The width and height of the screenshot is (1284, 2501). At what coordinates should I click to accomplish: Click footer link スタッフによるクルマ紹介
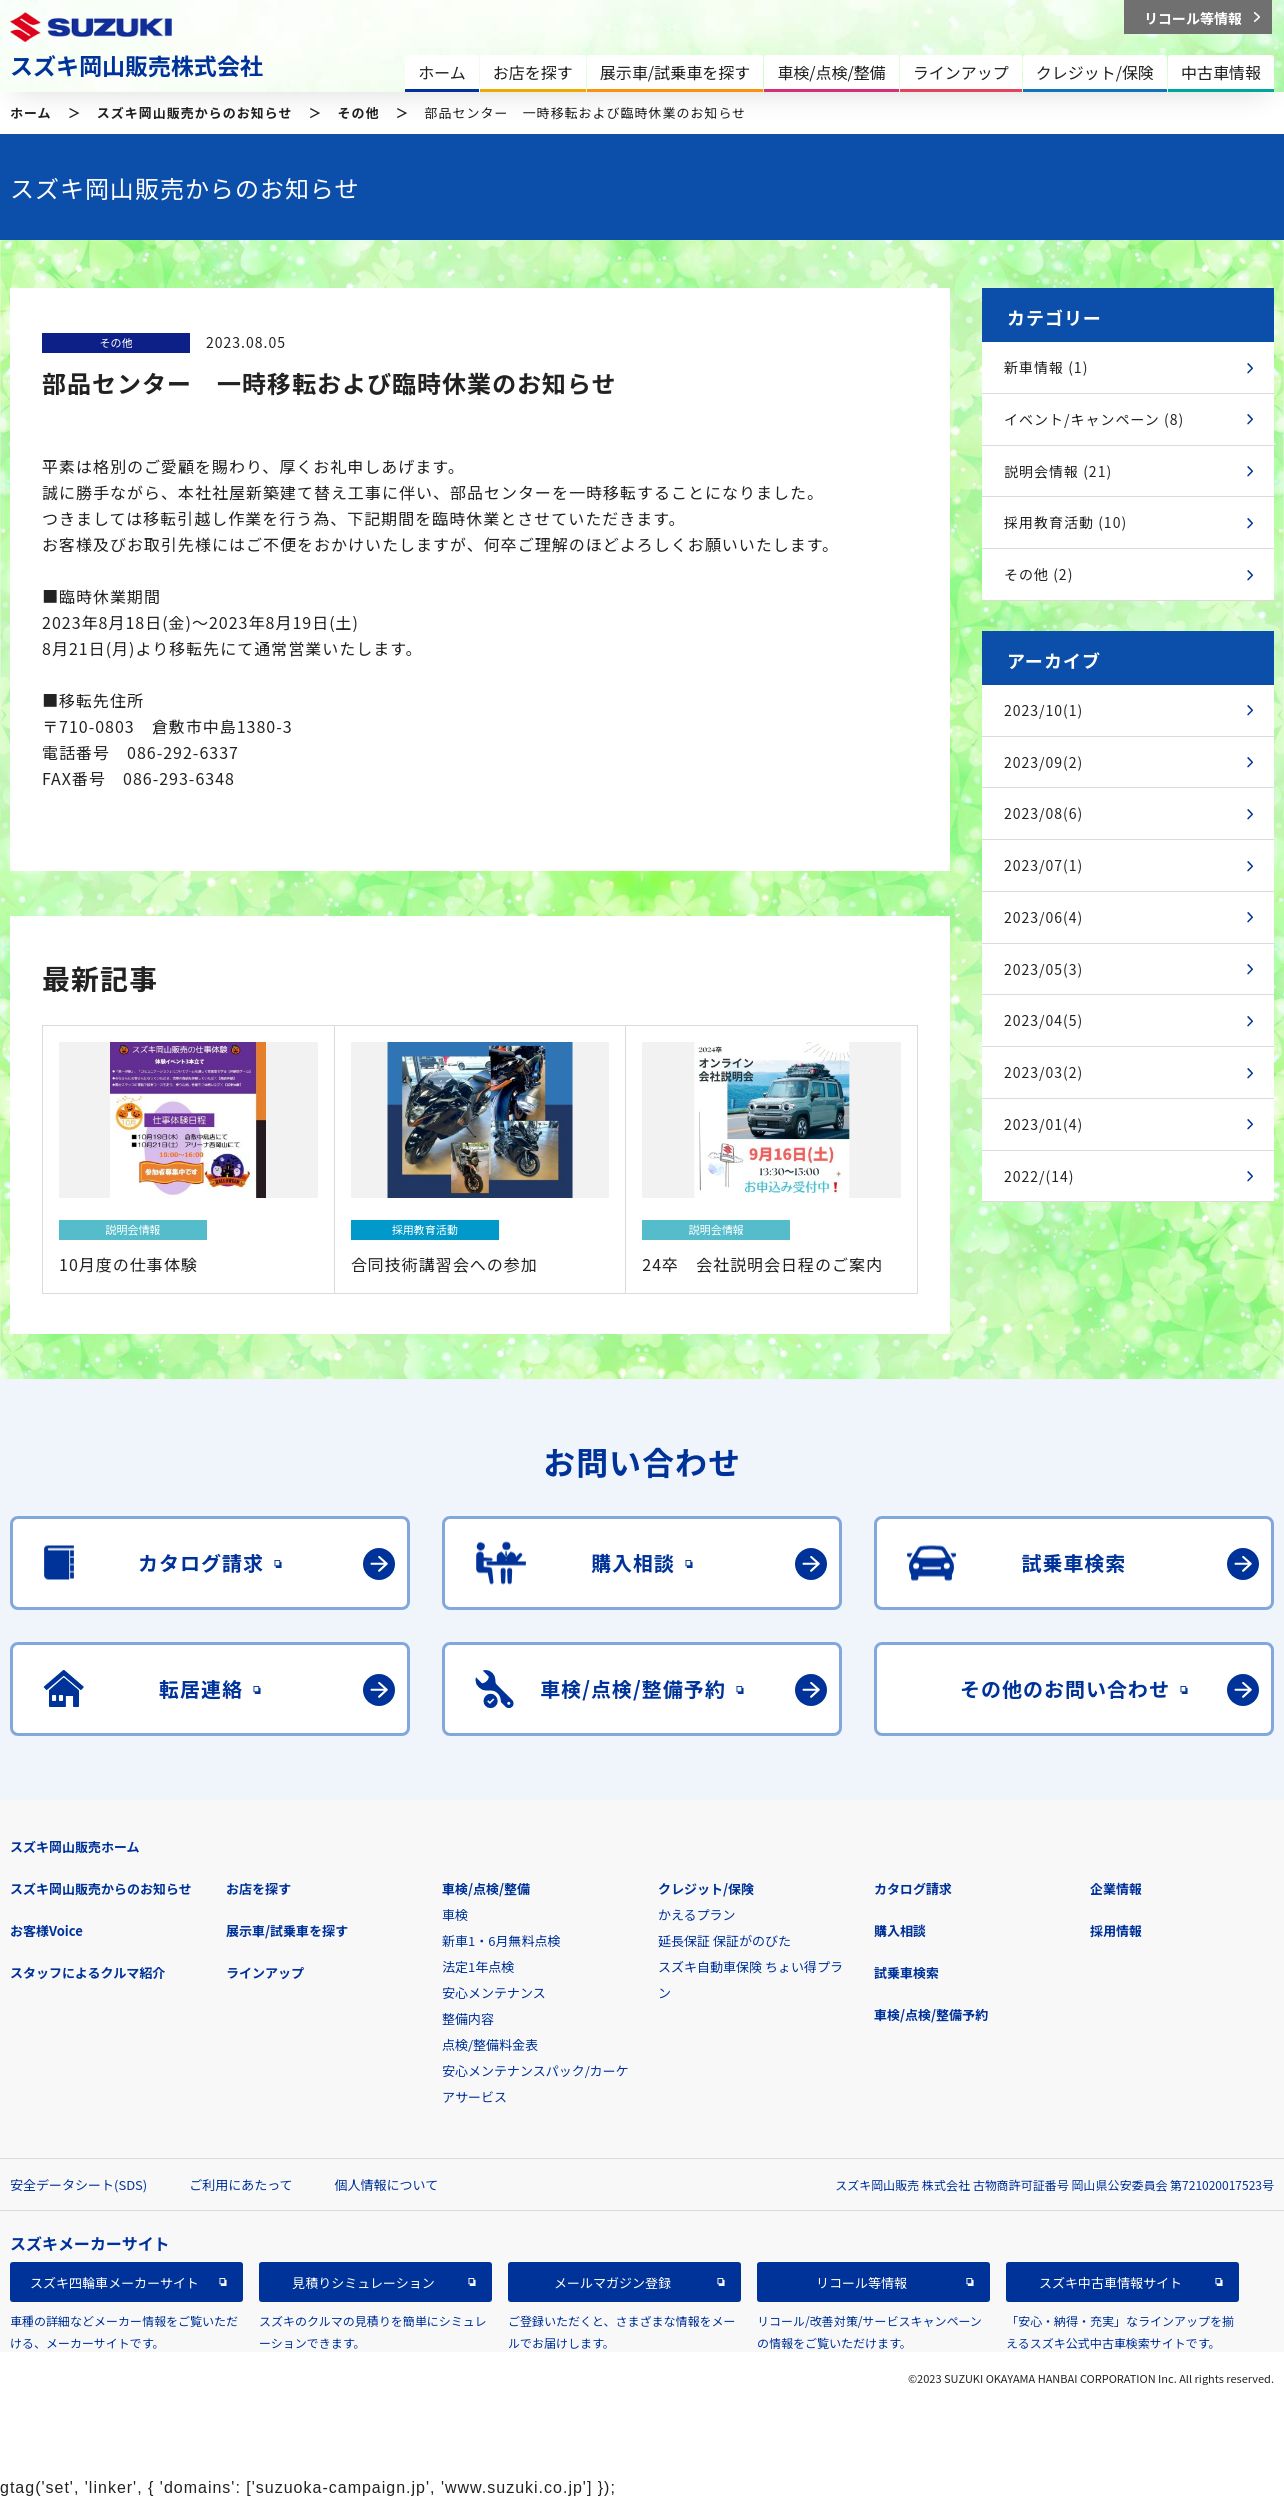pyautogui.click(x=87, y=1973)
